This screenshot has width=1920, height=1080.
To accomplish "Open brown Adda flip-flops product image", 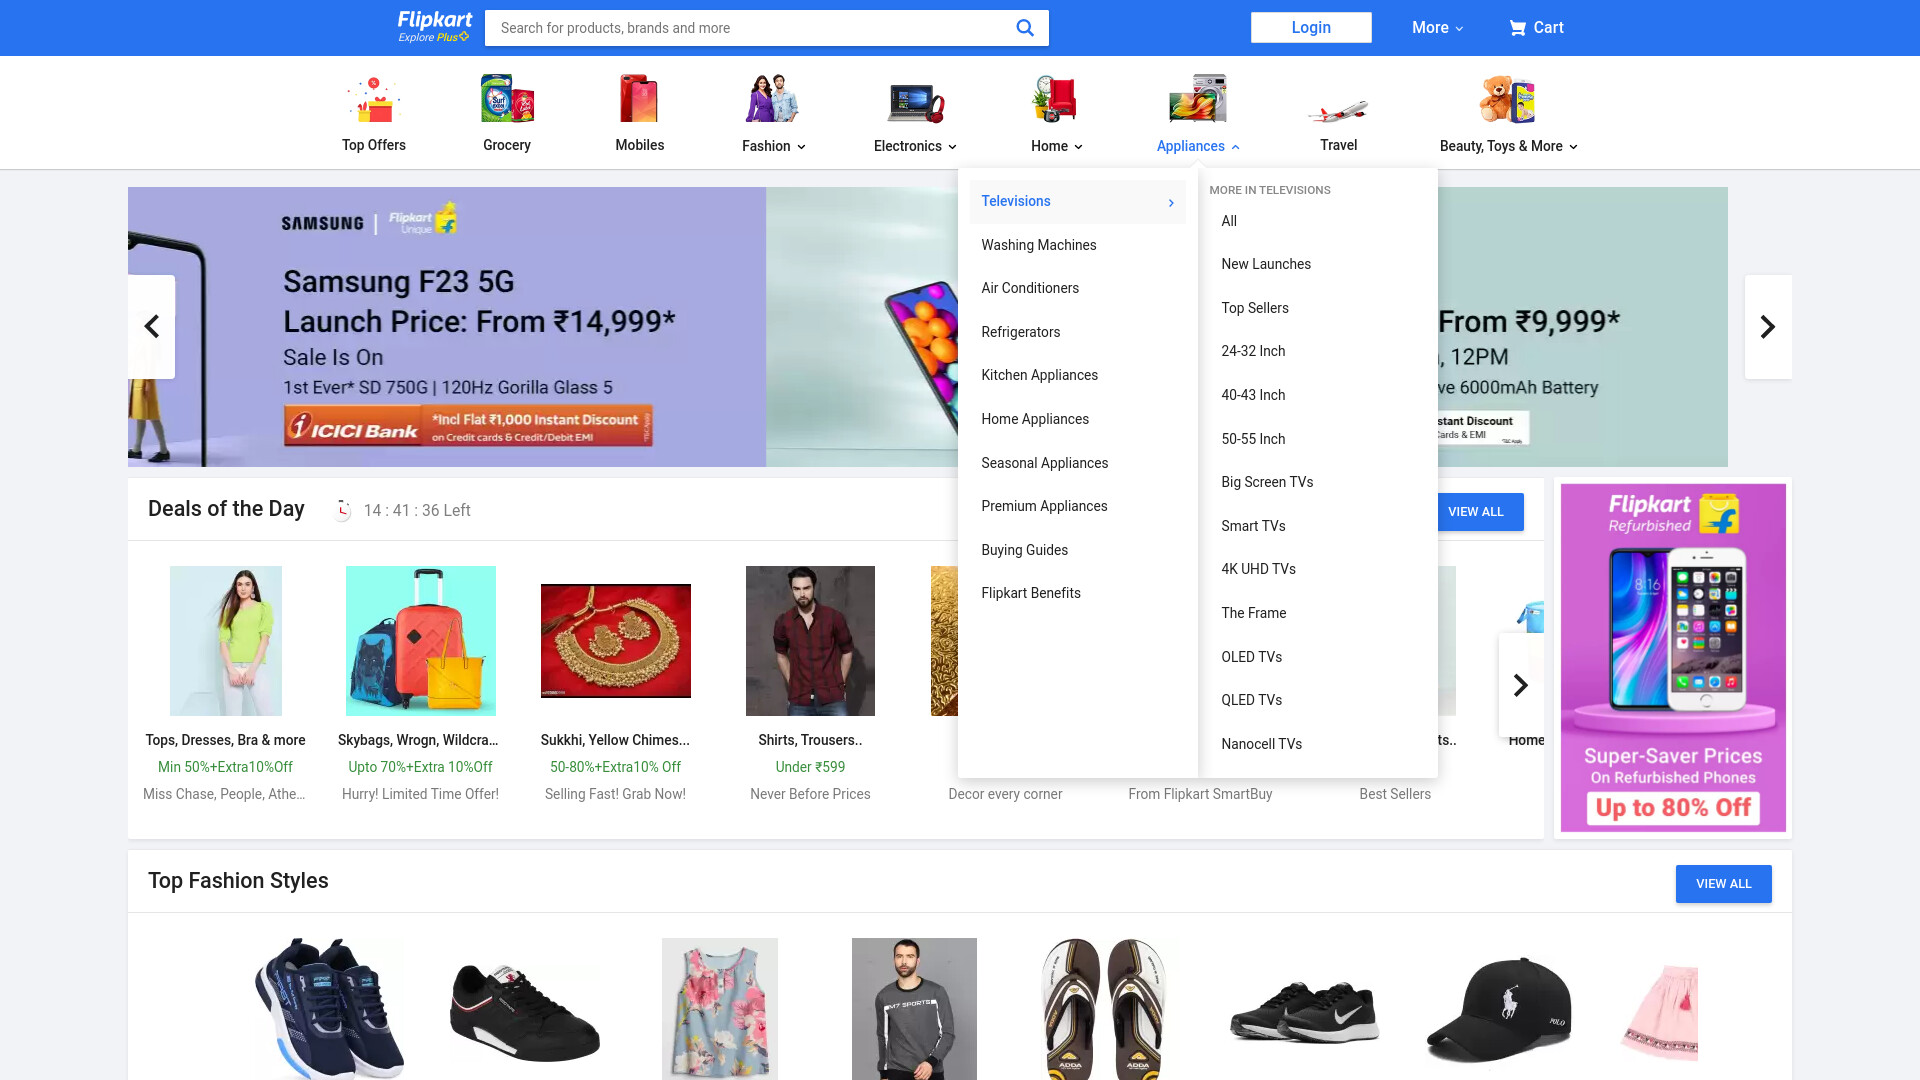I will (x=1105, y=1008).
